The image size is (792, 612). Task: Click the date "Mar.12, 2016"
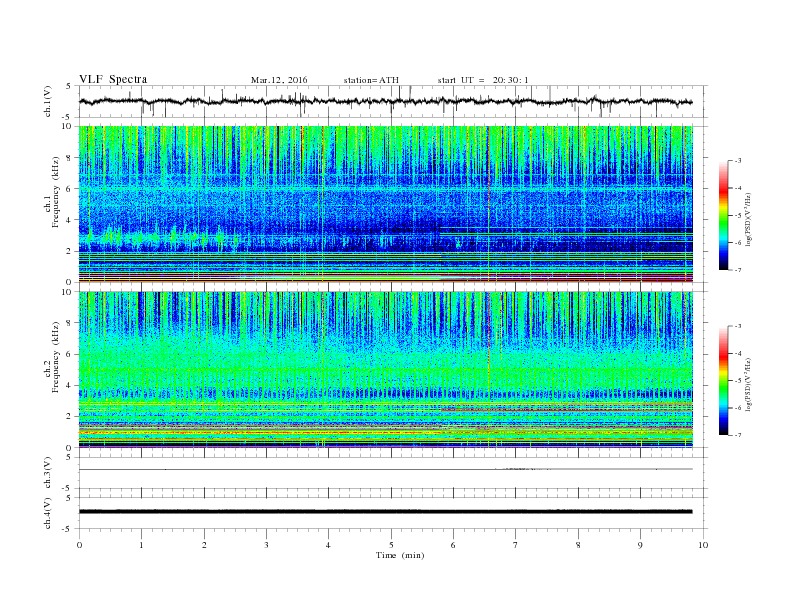click(x=279, y=80)
